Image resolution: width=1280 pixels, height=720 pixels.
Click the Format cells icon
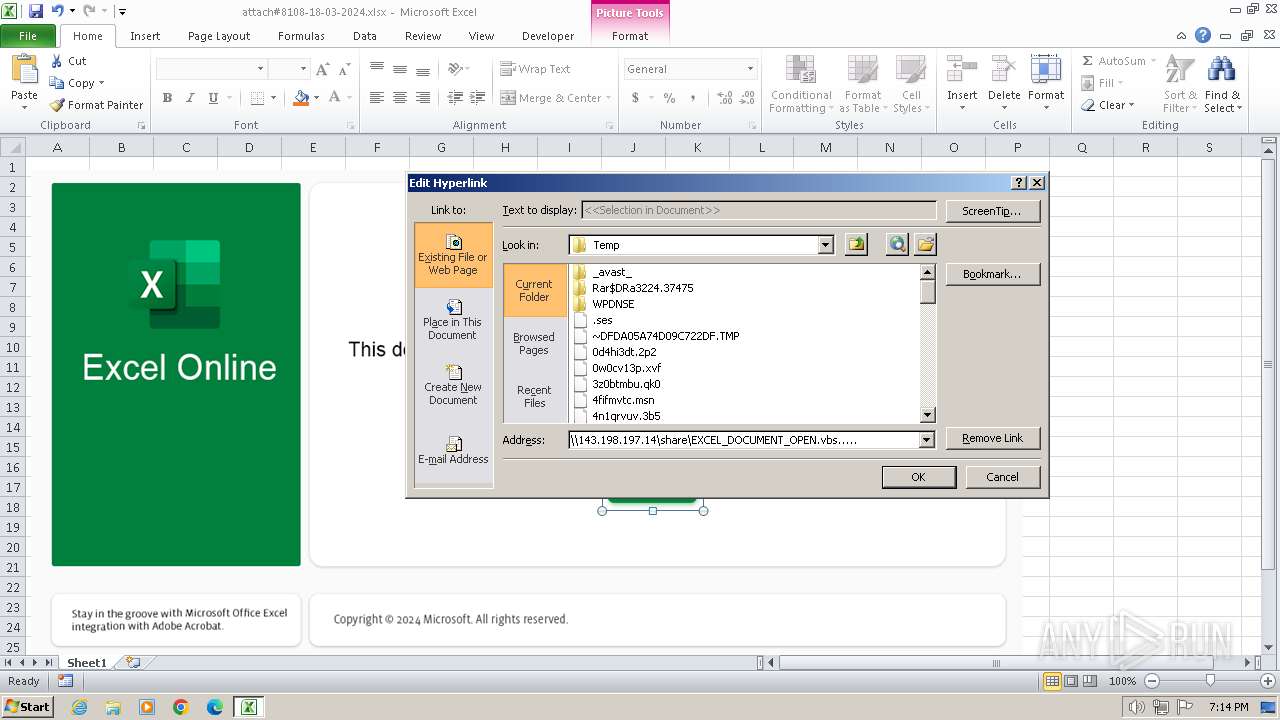[x=1046, y=70]
